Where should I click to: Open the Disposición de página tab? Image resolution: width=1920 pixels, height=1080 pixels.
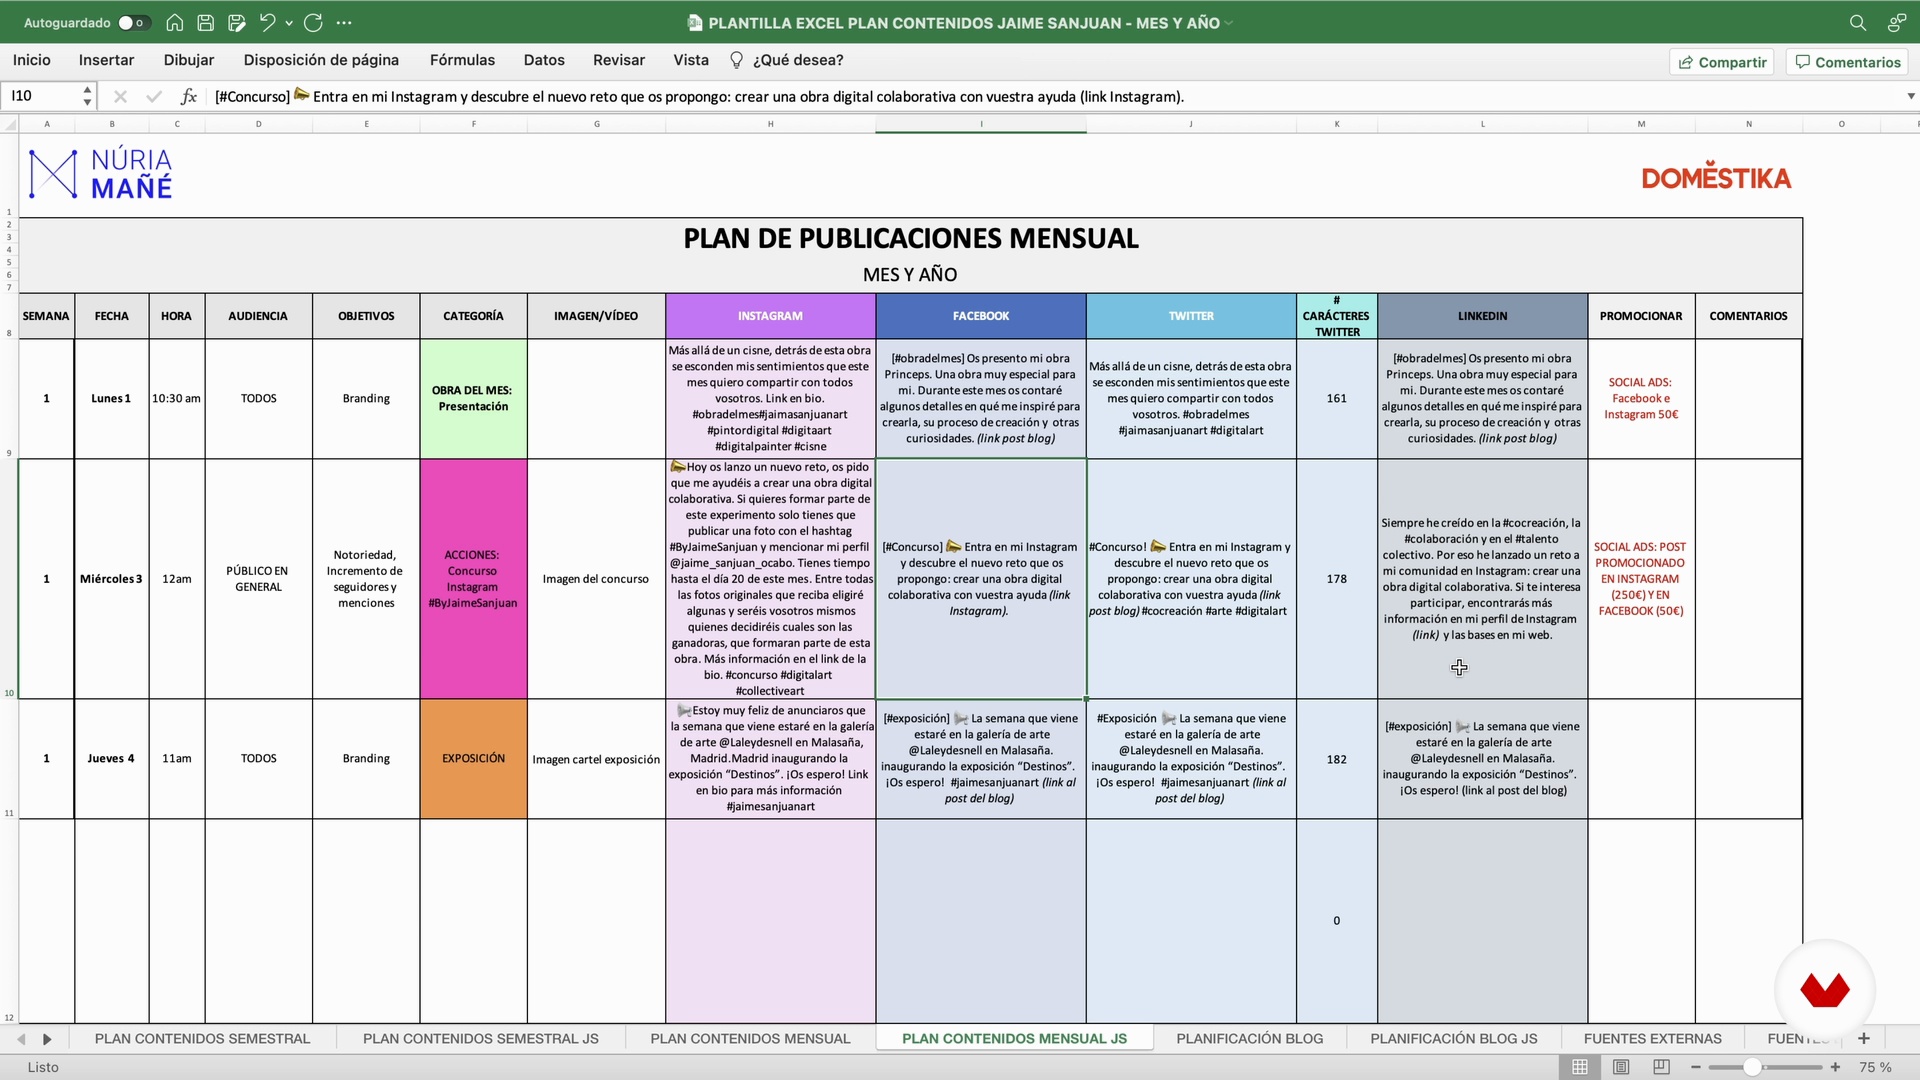tap(321, 60)
